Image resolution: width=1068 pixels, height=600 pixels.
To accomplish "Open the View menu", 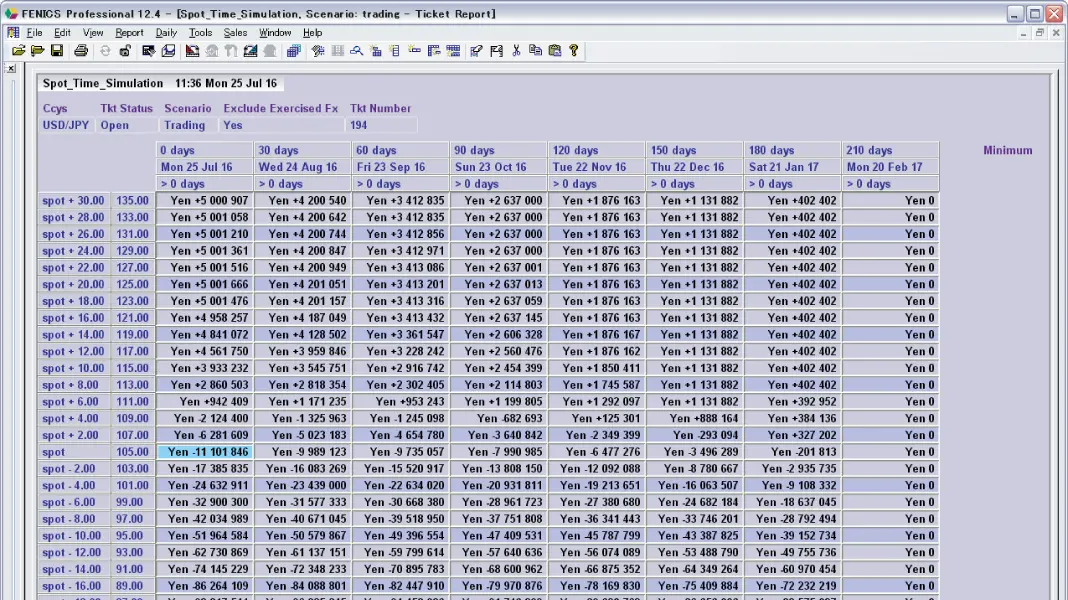I will pos(93,33).
